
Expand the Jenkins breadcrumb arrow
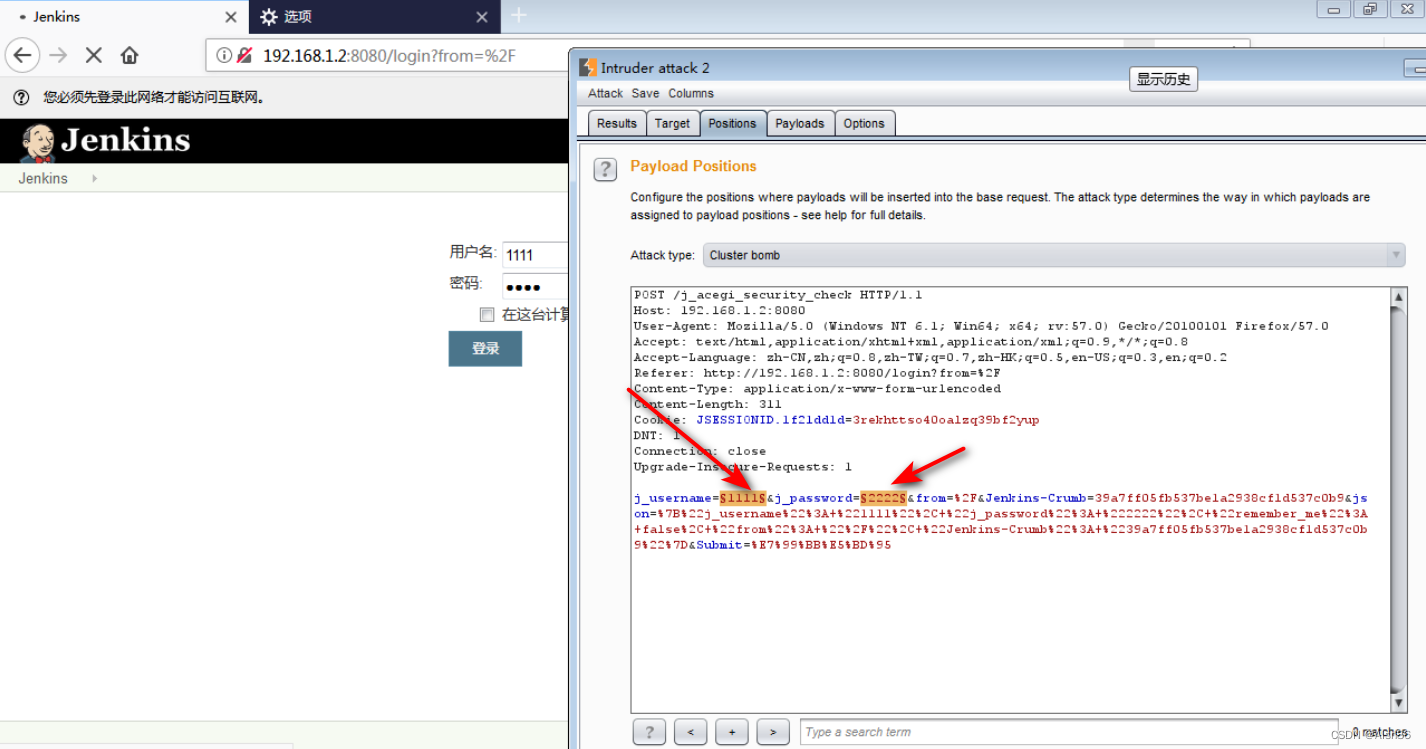coord(95,178)
